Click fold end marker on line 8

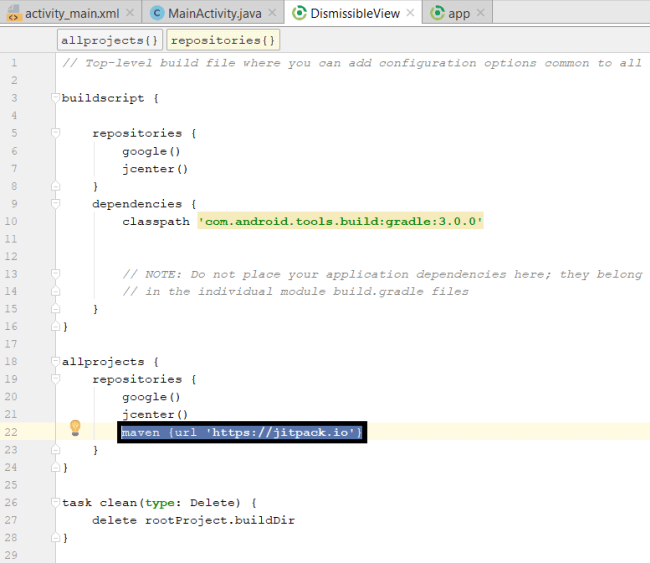55,186
